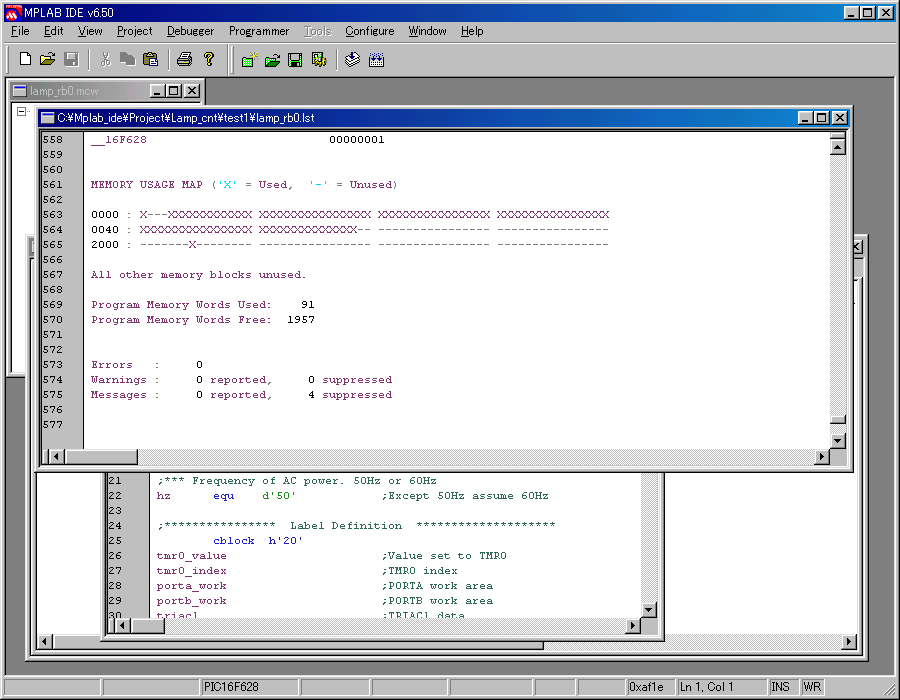Click the 'Program Memory Words Free' line
The image size is (900, 700).
tap(203, 320)
